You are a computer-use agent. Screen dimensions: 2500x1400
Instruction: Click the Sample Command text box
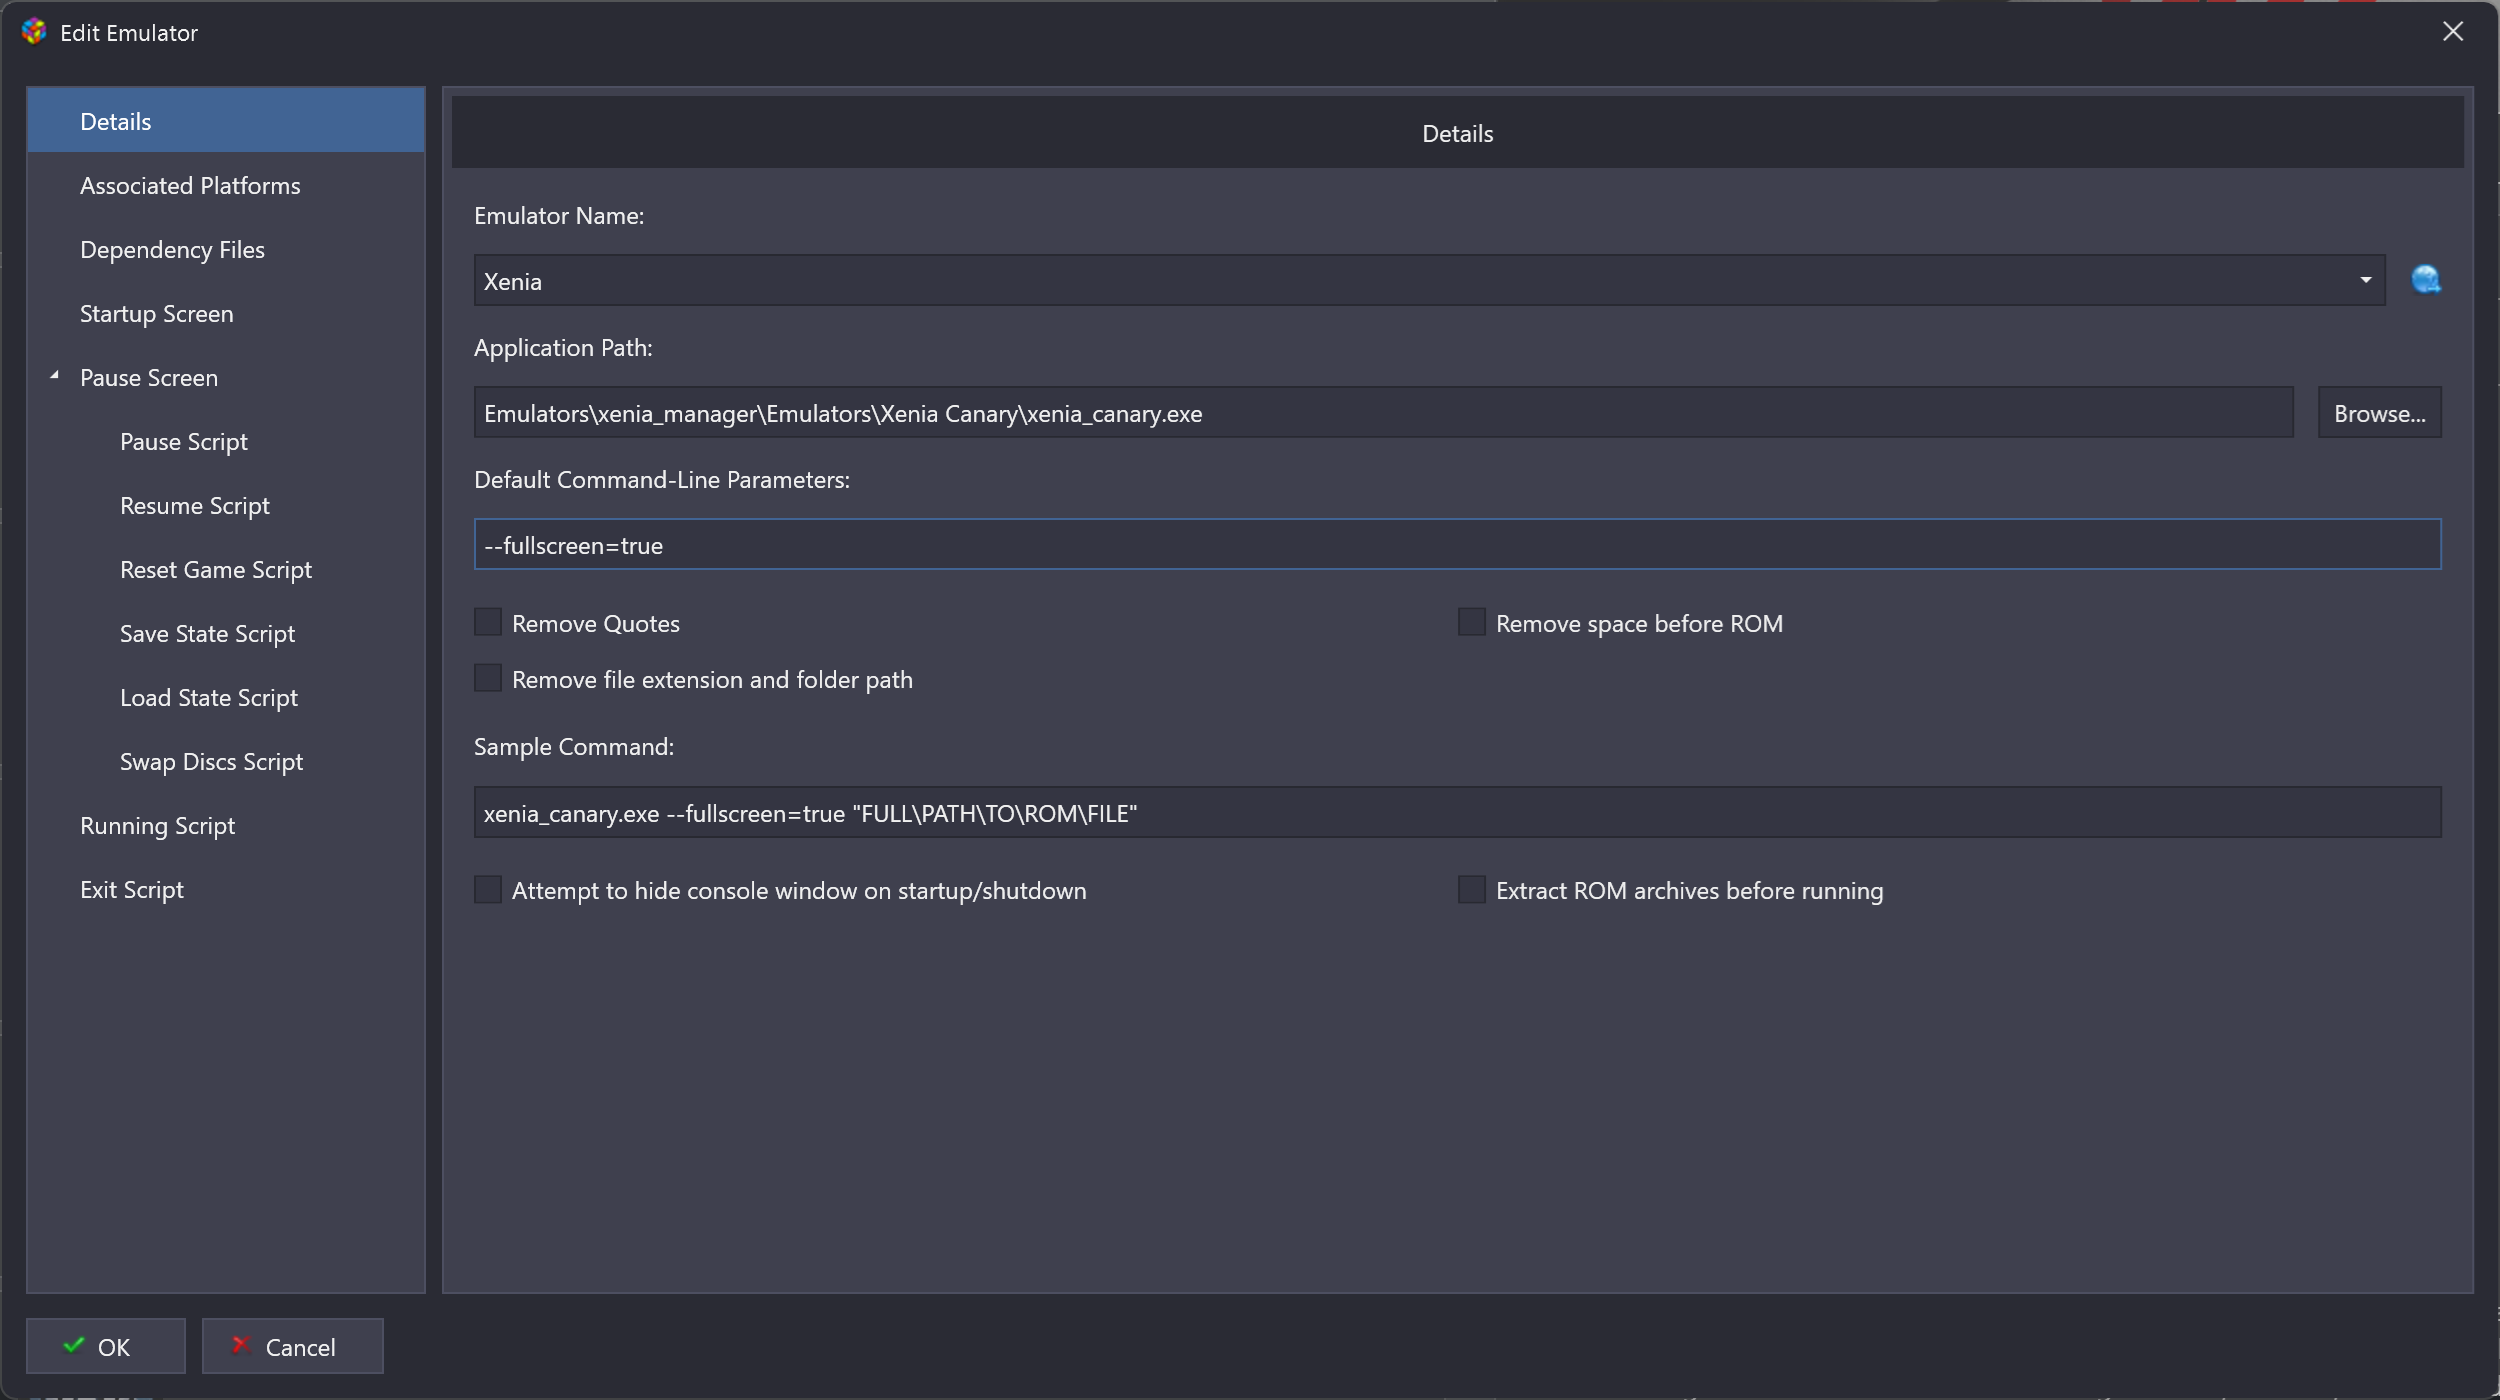1458,812
